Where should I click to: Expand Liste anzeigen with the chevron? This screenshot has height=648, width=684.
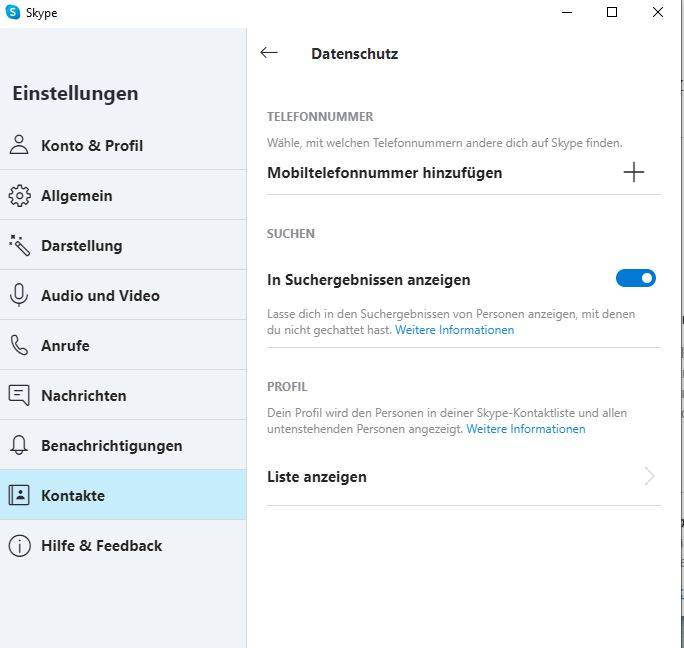tap(650, 476)
